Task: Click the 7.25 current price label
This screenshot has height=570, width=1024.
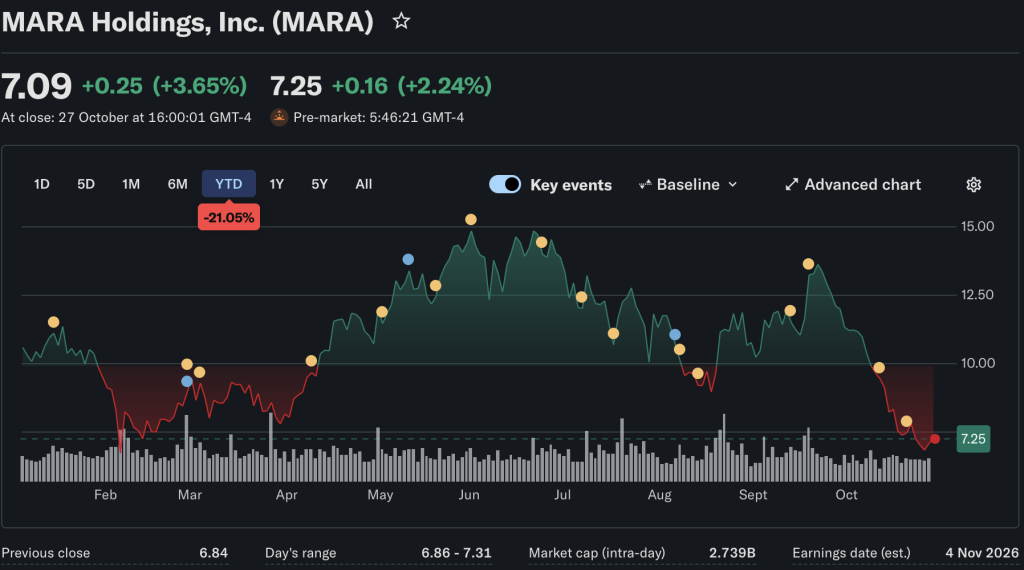Action: [973, 439]
